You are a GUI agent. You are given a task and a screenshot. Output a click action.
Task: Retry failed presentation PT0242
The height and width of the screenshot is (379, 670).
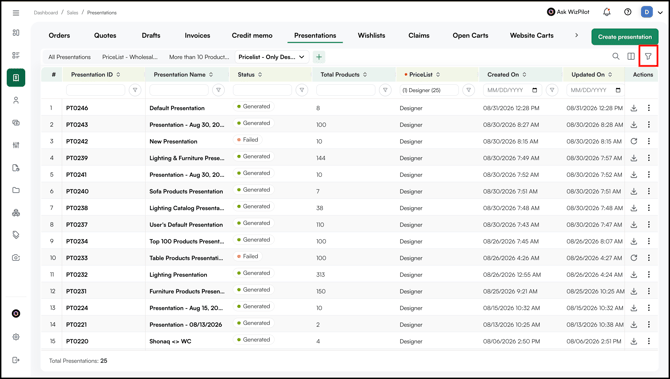point(634,141)
